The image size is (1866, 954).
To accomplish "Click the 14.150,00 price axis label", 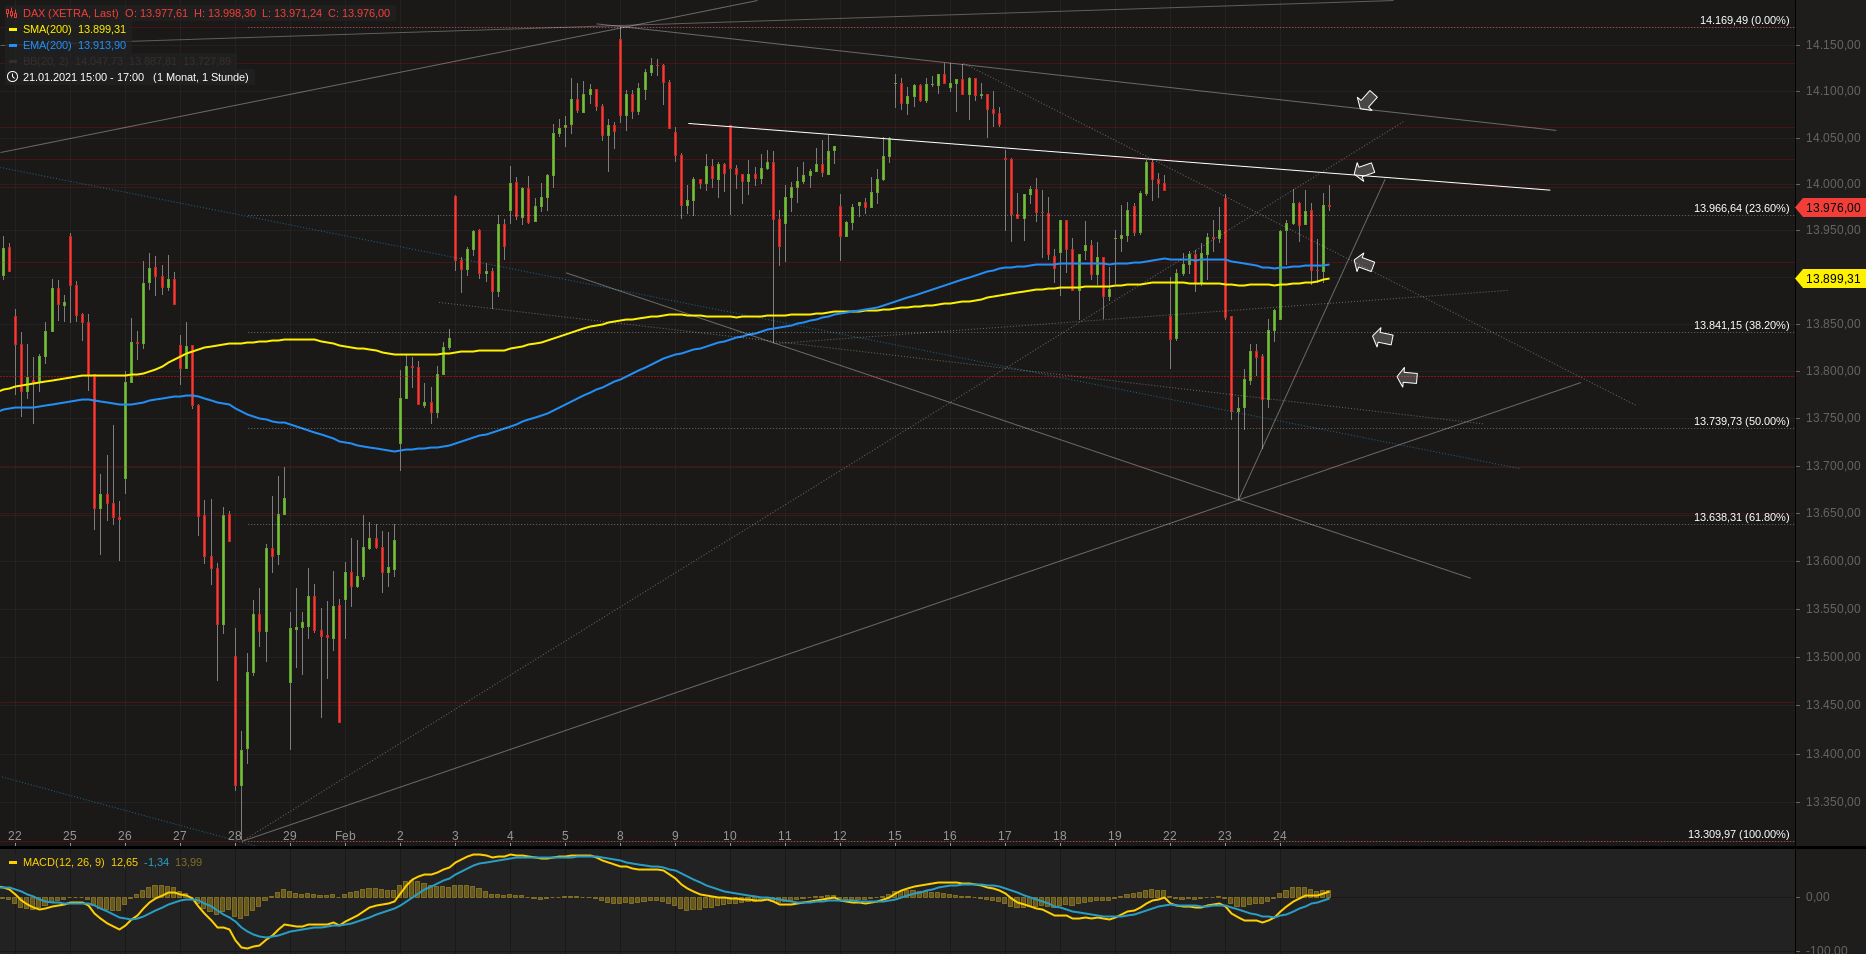I will [x=1832, y=45].
